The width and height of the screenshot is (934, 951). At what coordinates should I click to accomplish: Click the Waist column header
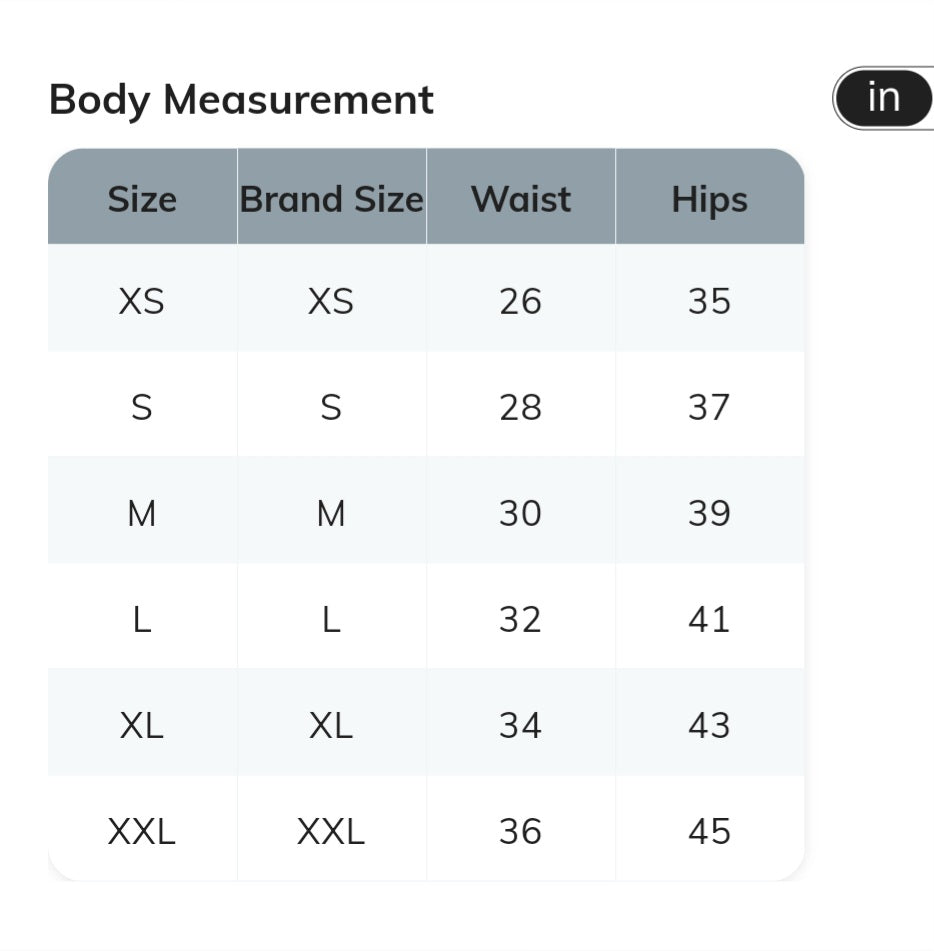(x=521, y=199)
